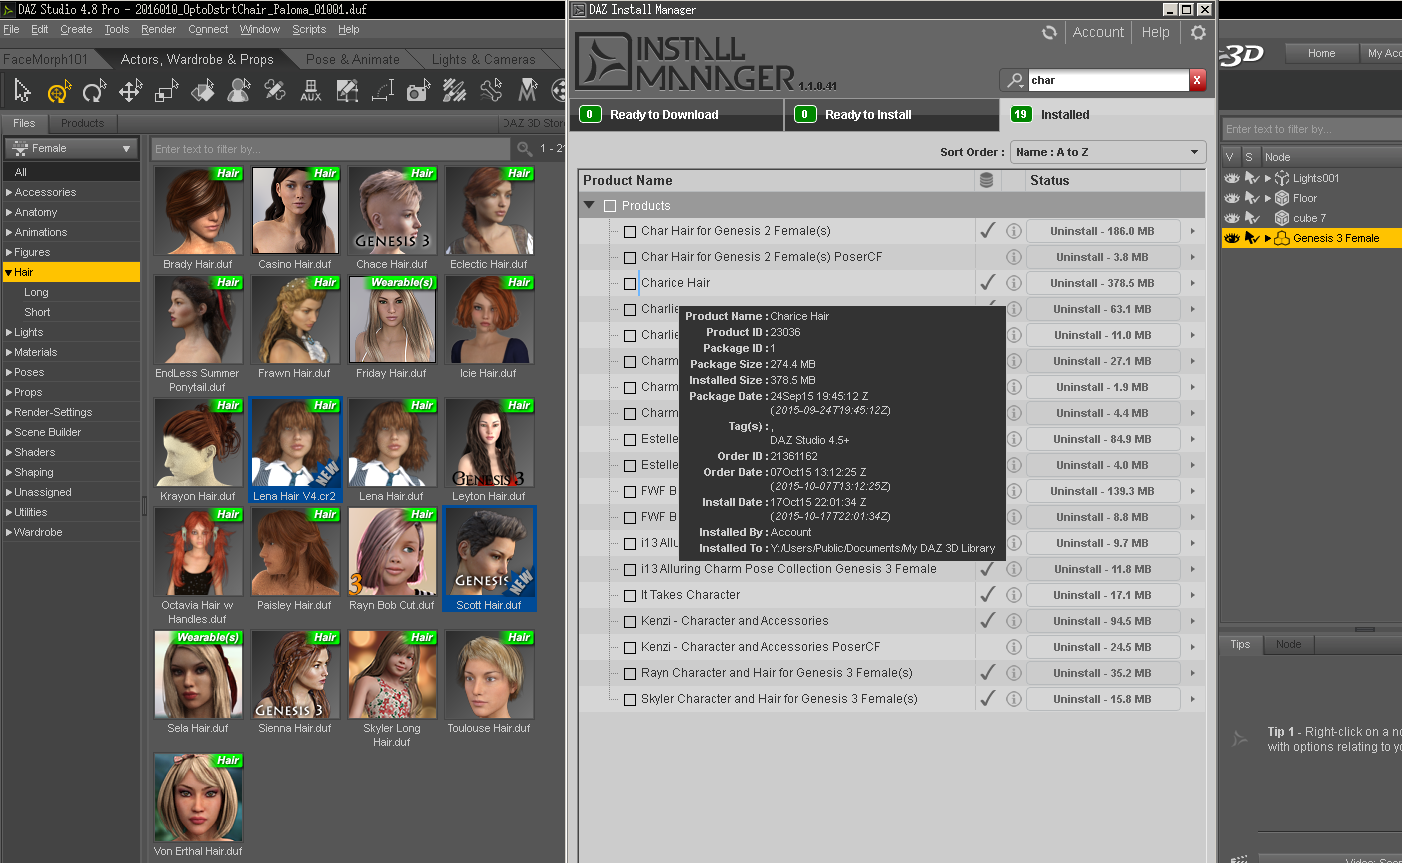Click the Install Manager search field

pyautogui.click(x=1108, y=80)
